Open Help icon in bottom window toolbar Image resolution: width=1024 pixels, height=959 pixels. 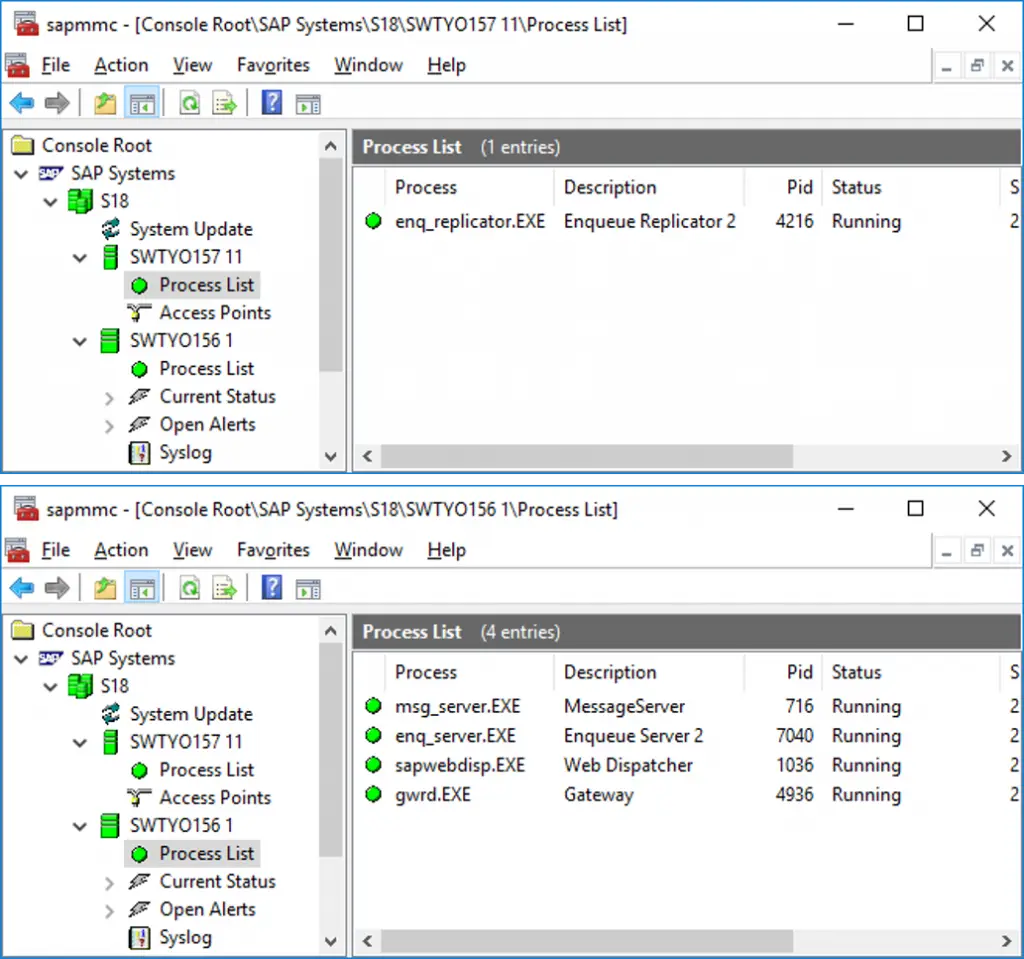tap(272, 588)
